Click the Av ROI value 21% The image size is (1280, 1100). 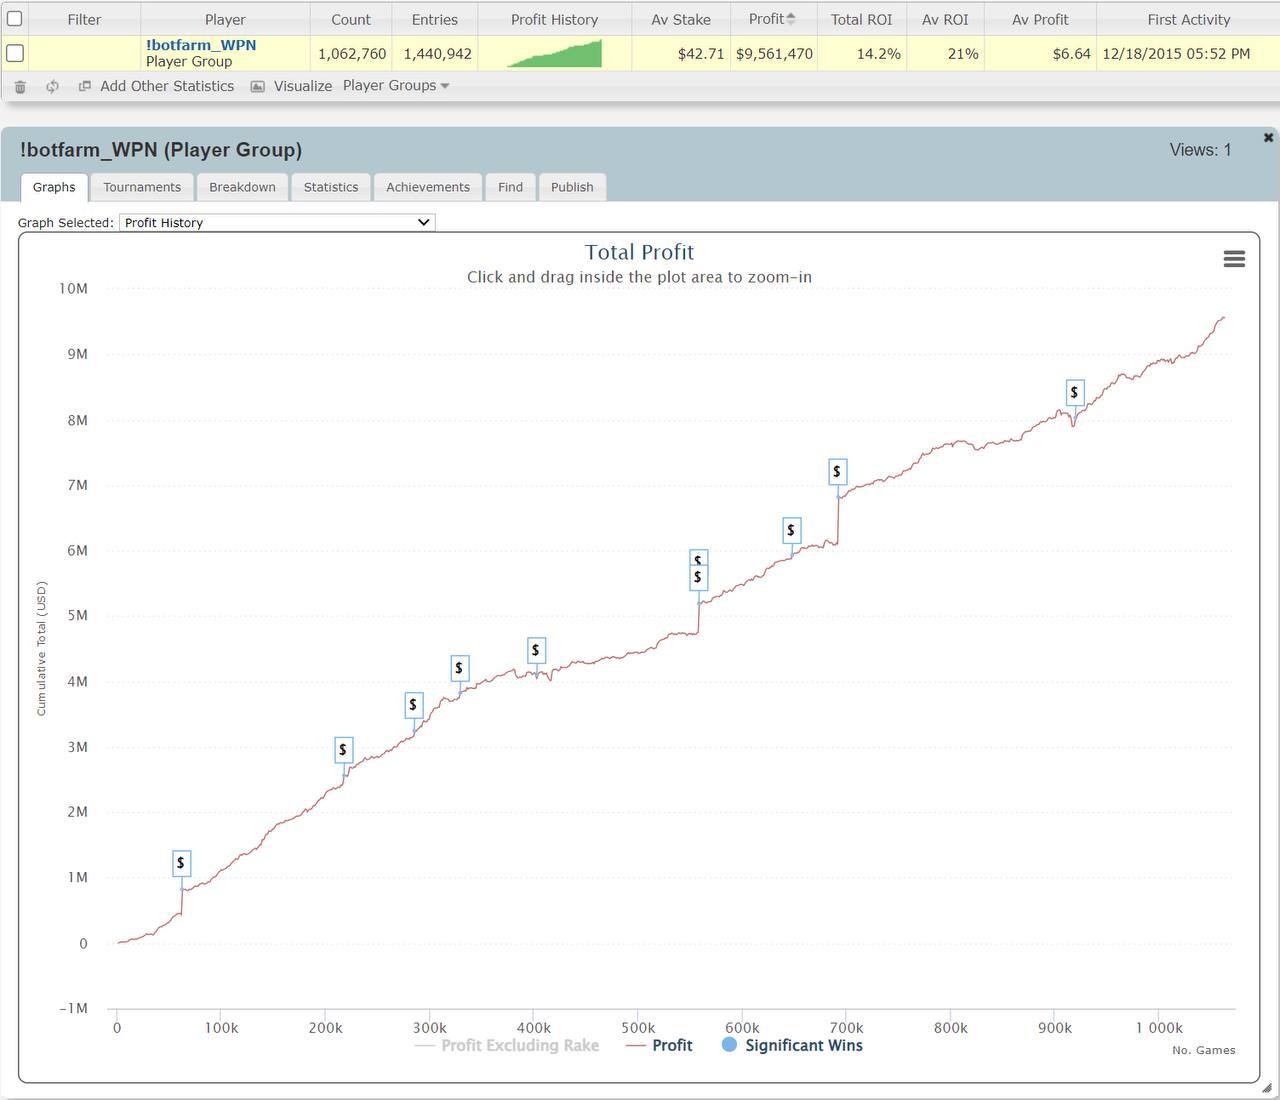[963, 53]
